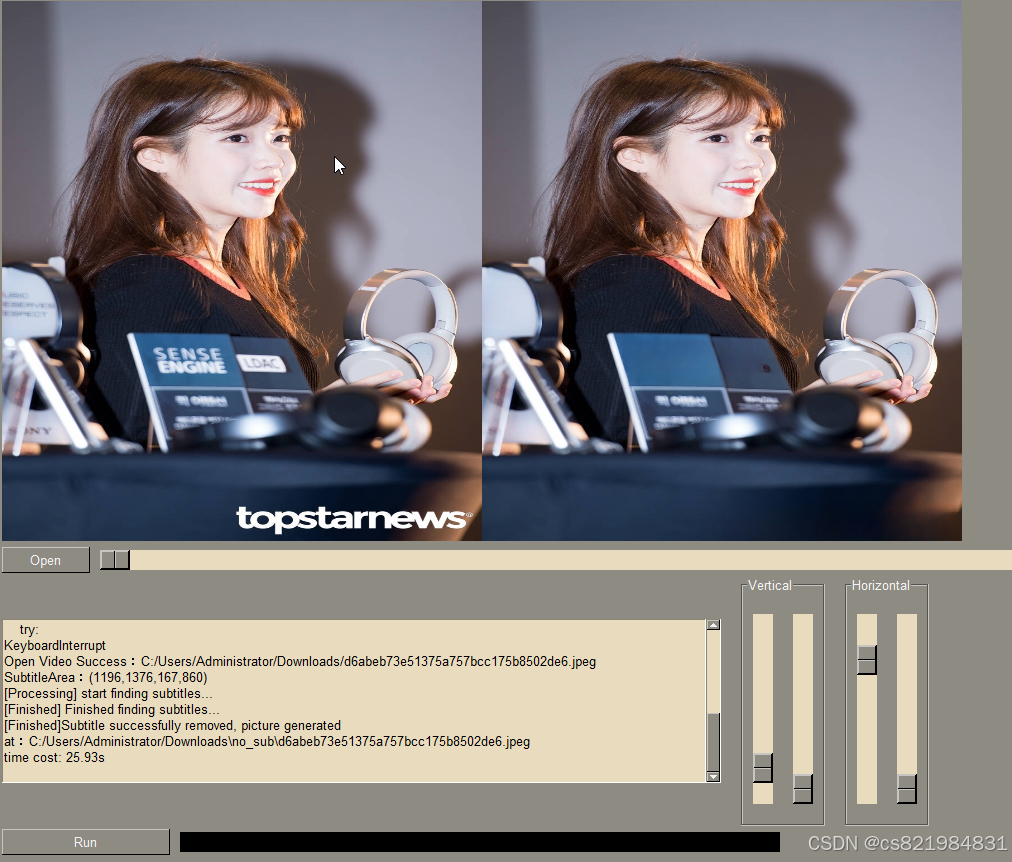Click the no_sub output file path line
1012x862 pixels.
pos(267,741)
